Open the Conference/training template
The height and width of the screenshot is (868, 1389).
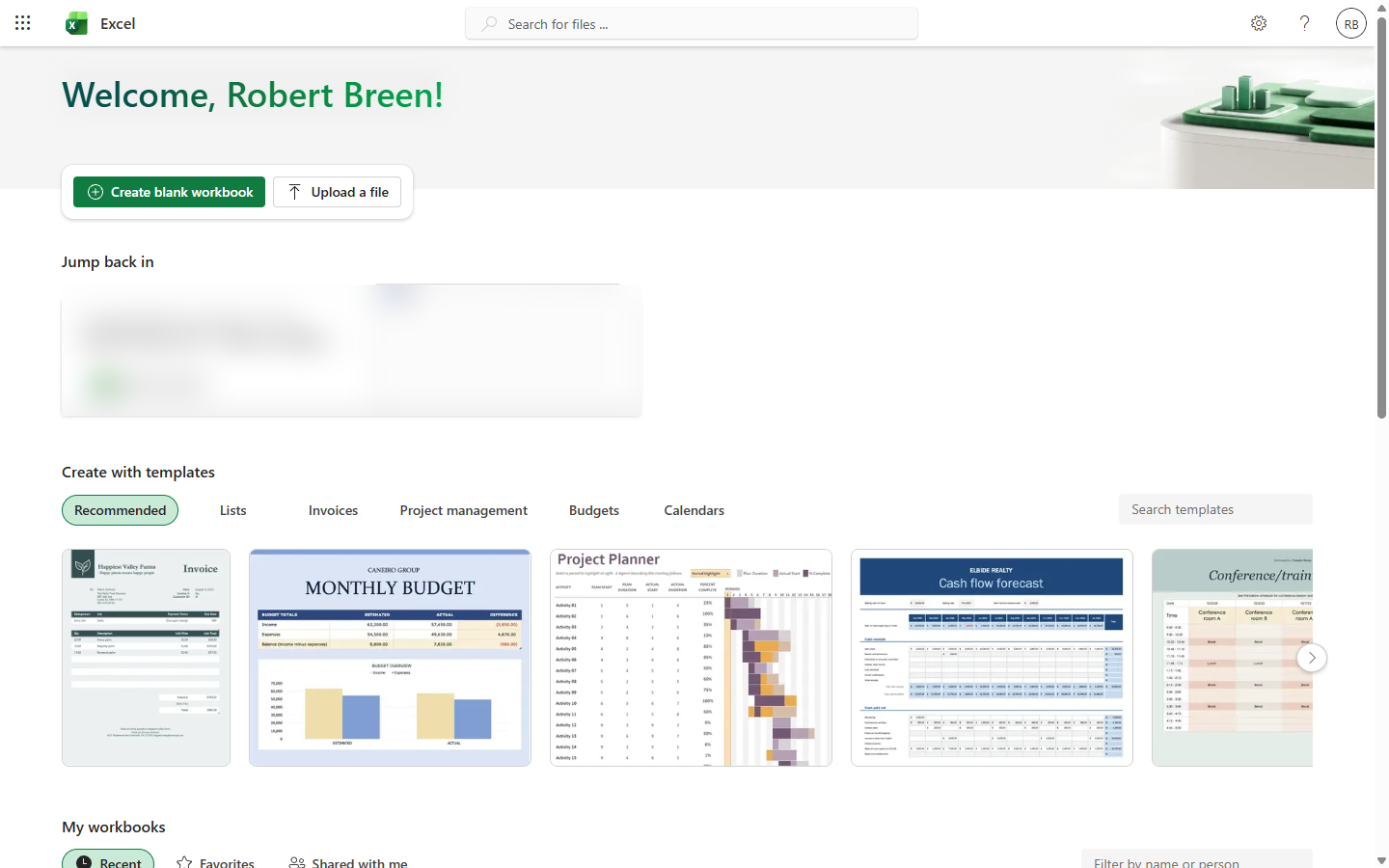[1232, 657]
